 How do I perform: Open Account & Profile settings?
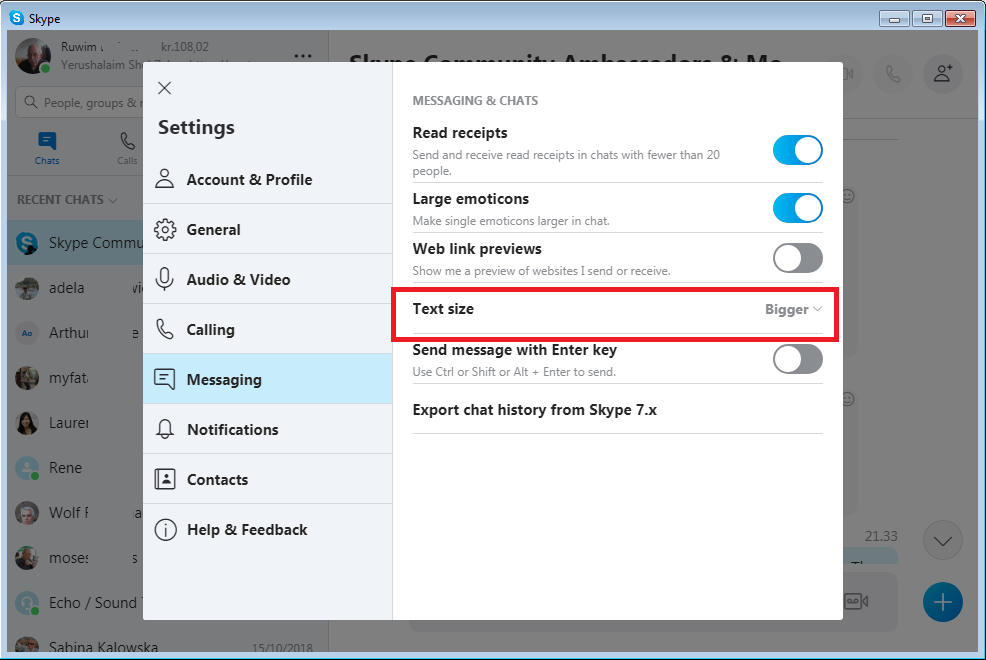[268, 179]
